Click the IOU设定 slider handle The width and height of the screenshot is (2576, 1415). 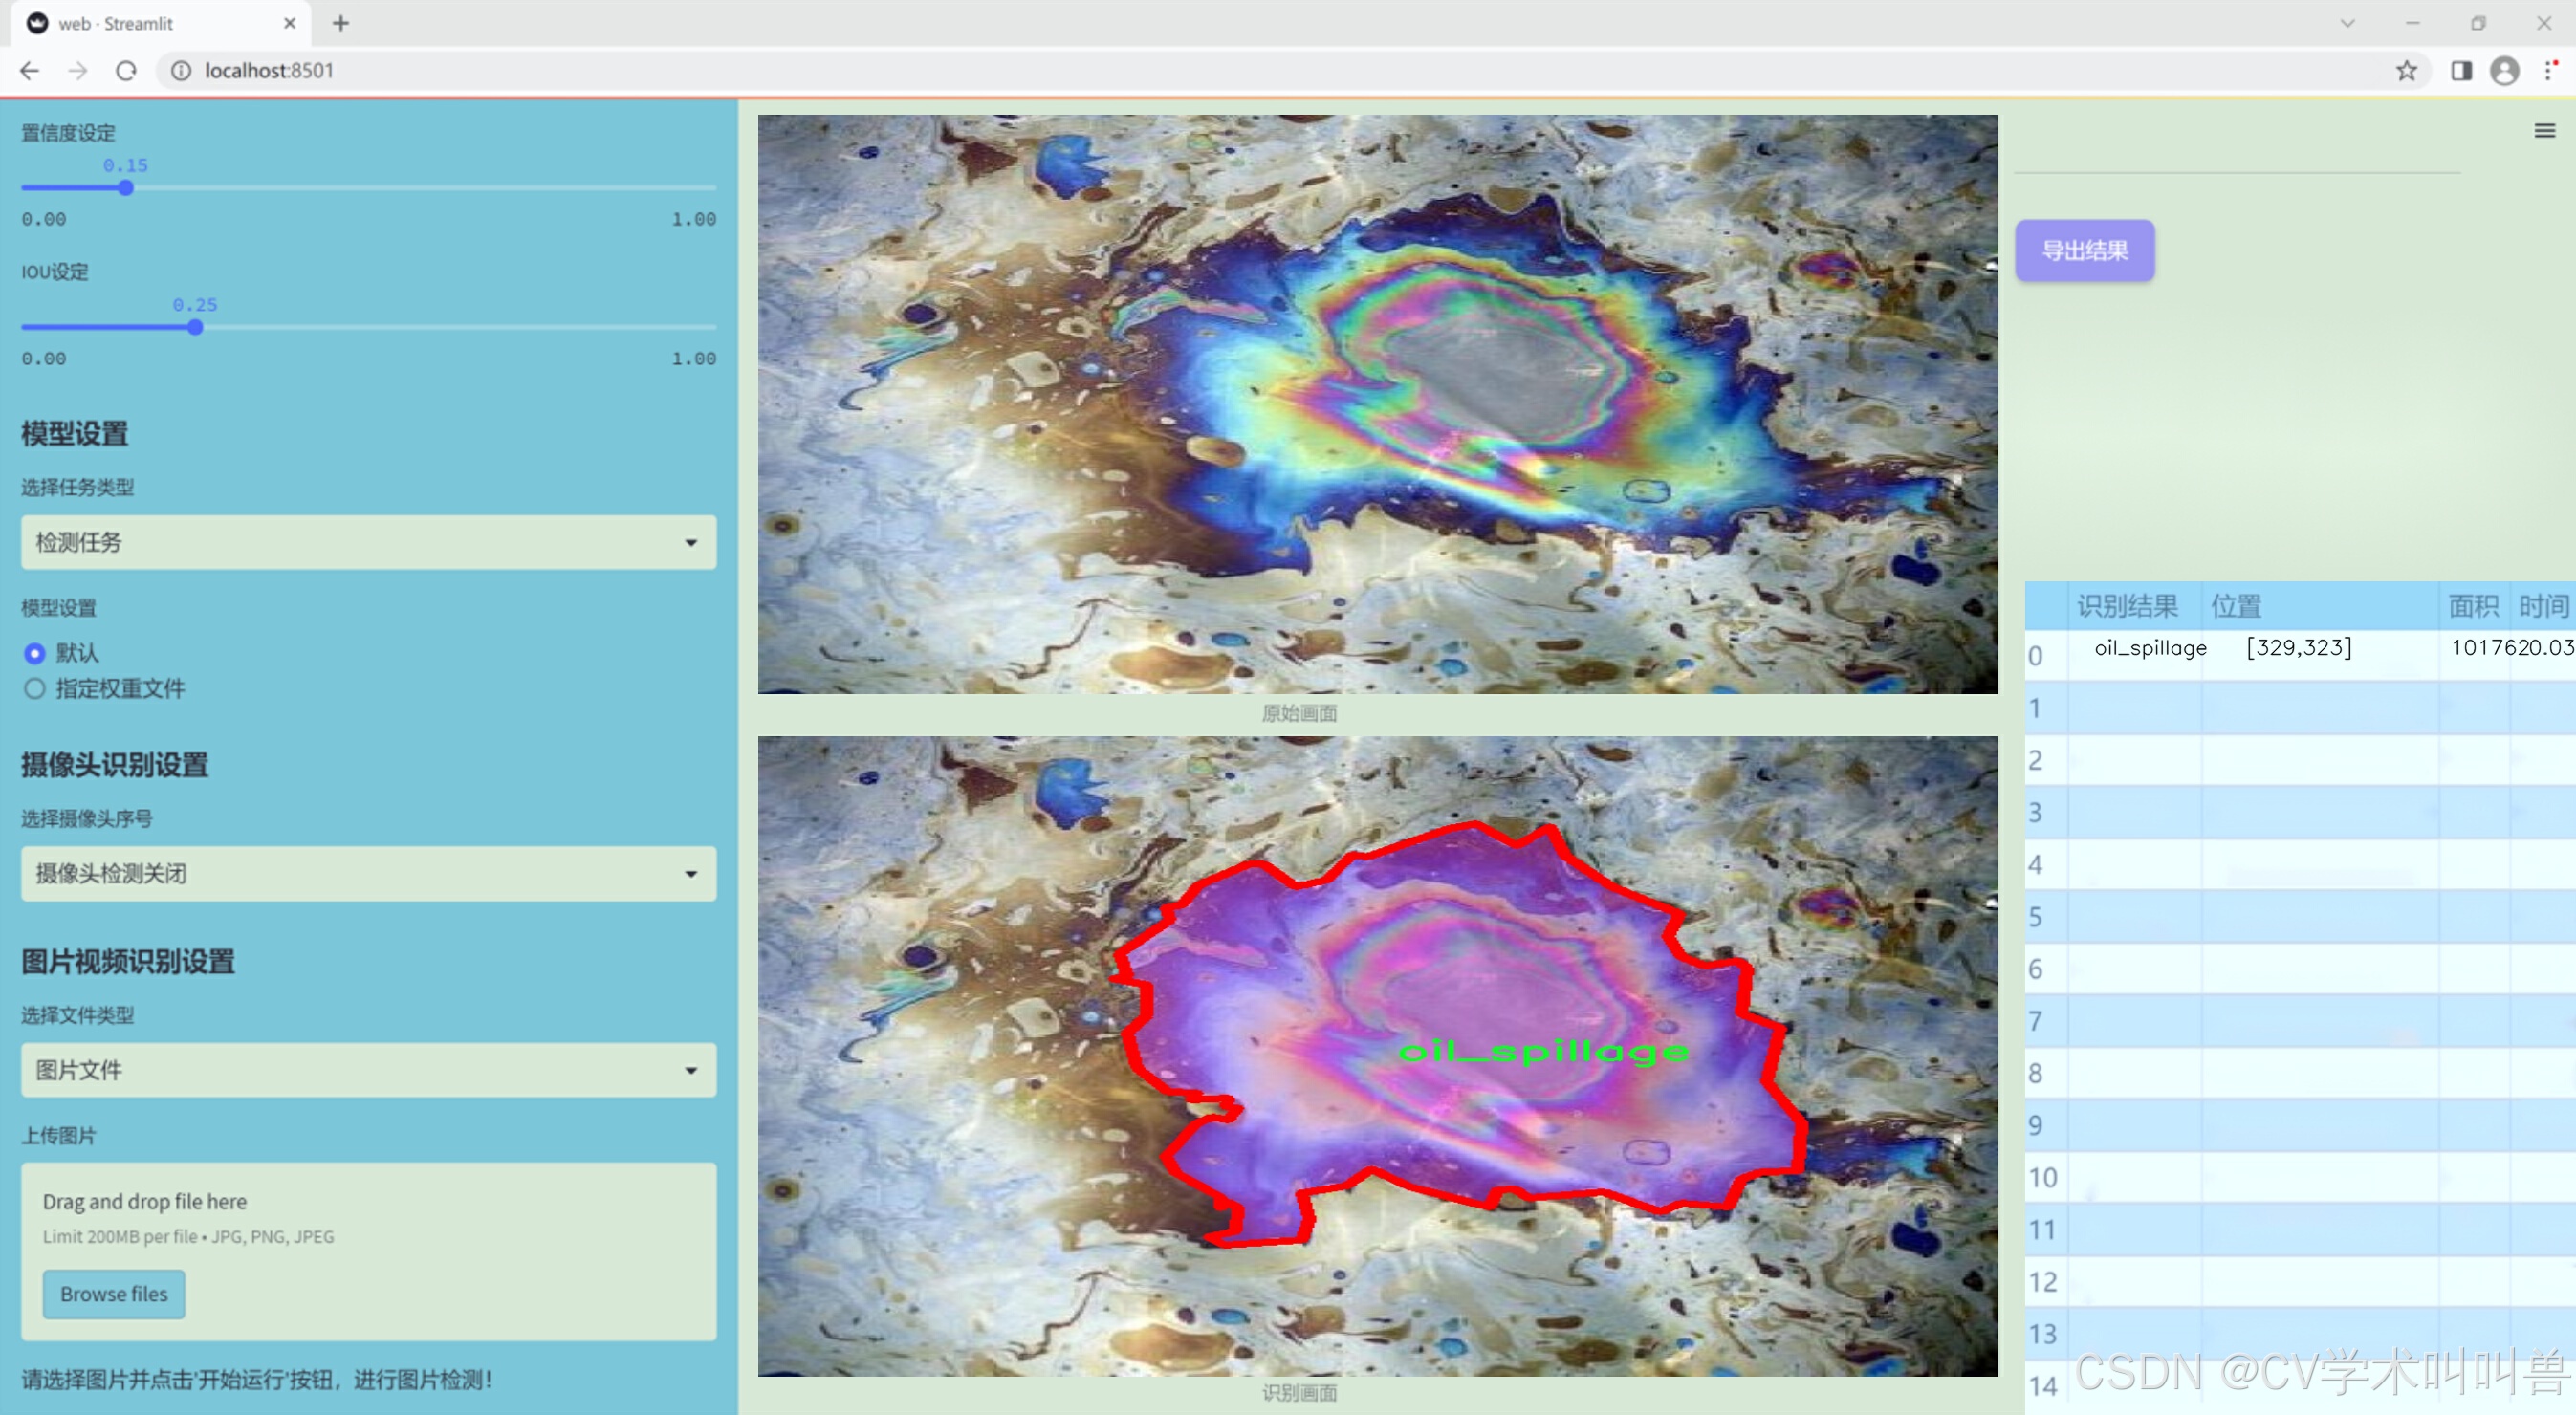click(x=195, y=327)
